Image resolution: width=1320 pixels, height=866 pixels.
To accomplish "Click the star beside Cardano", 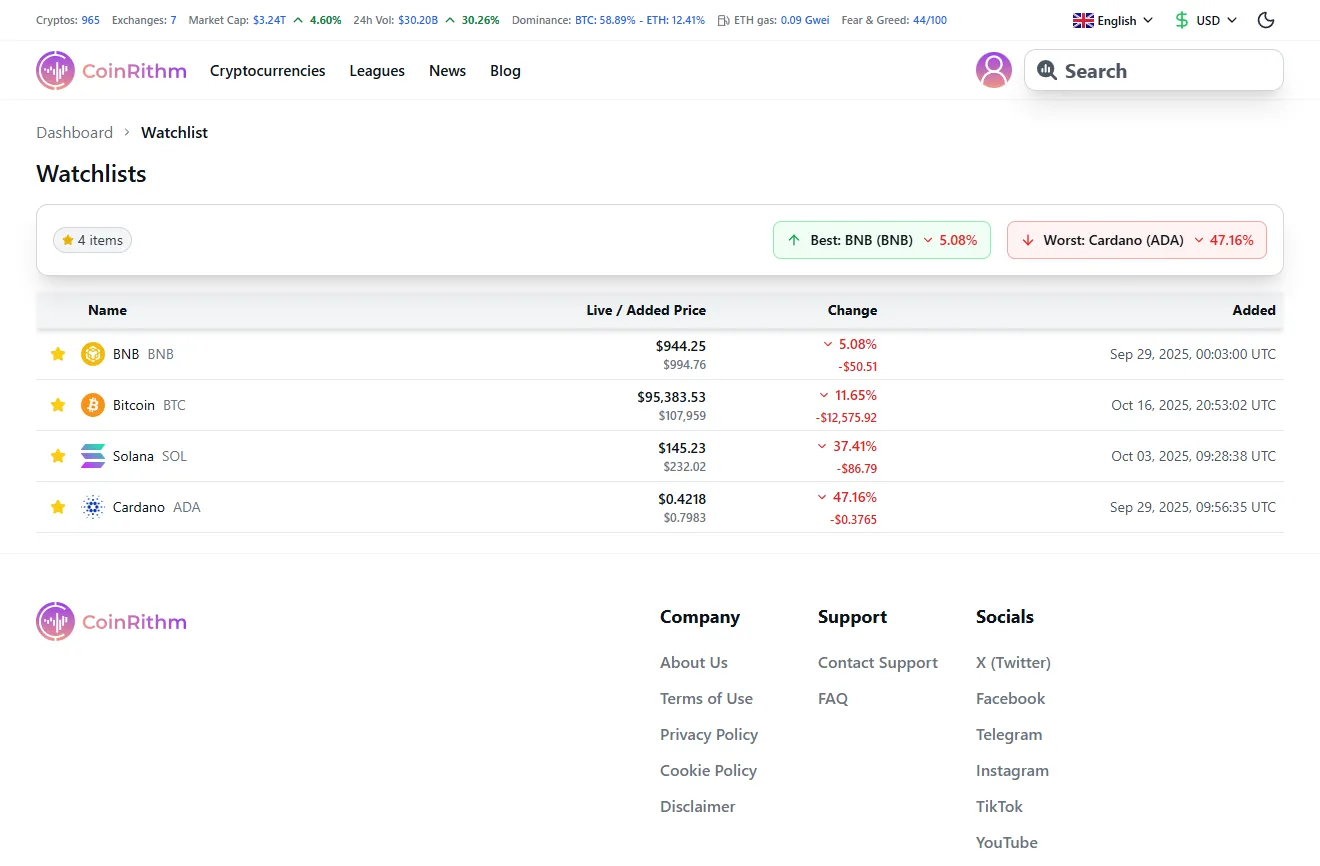I will [57, 507].
